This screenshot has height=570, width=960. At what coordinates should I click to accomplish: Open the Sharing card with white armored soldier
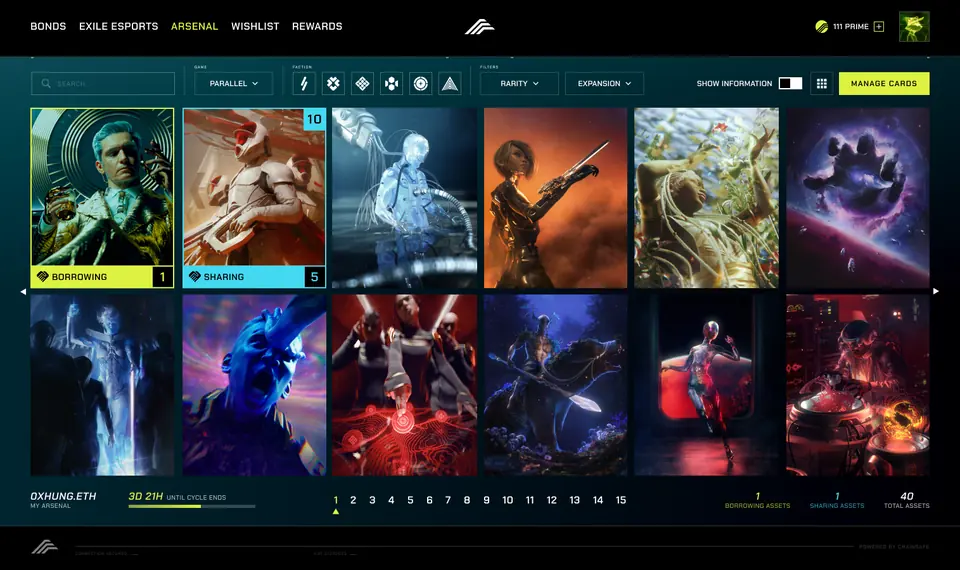coord(254,198)
